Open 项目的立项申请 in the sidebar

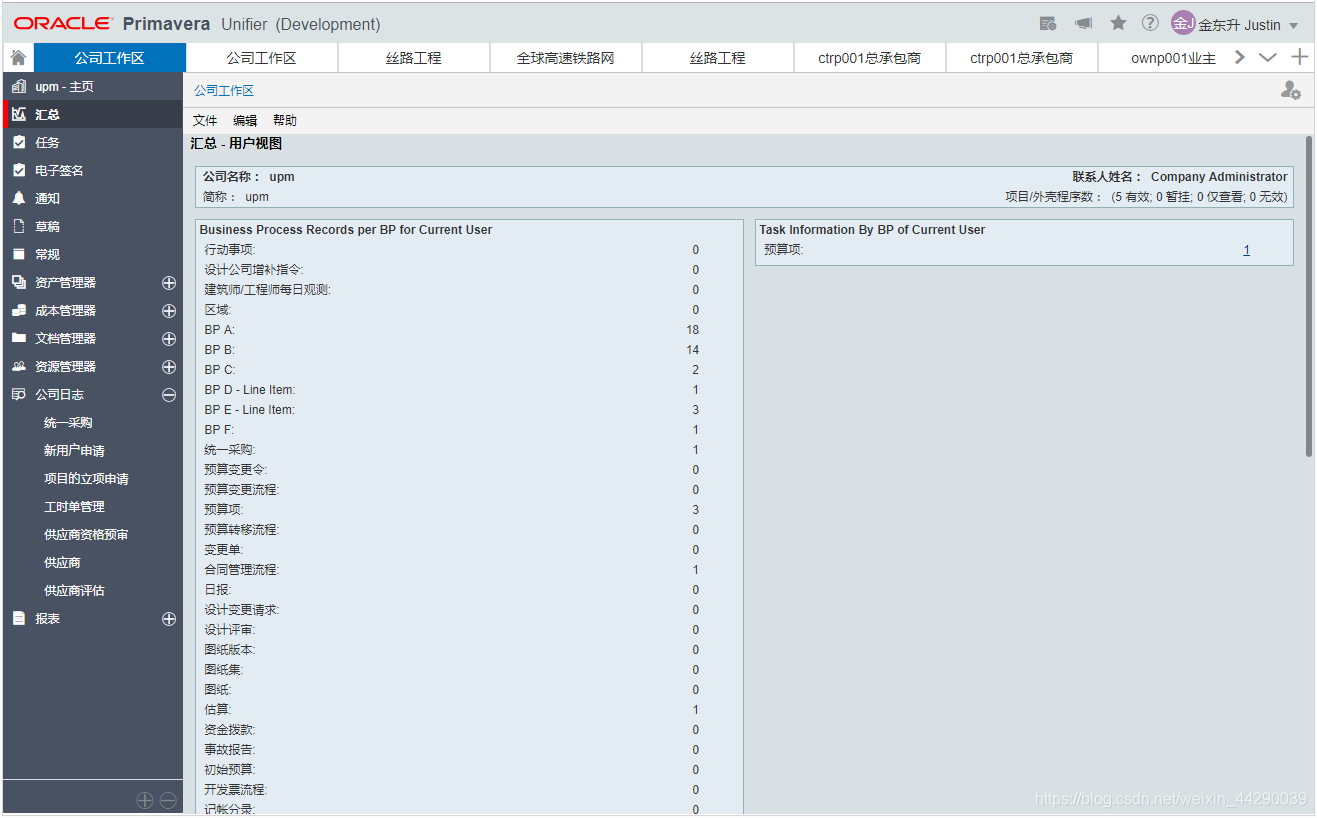point(86,479)
